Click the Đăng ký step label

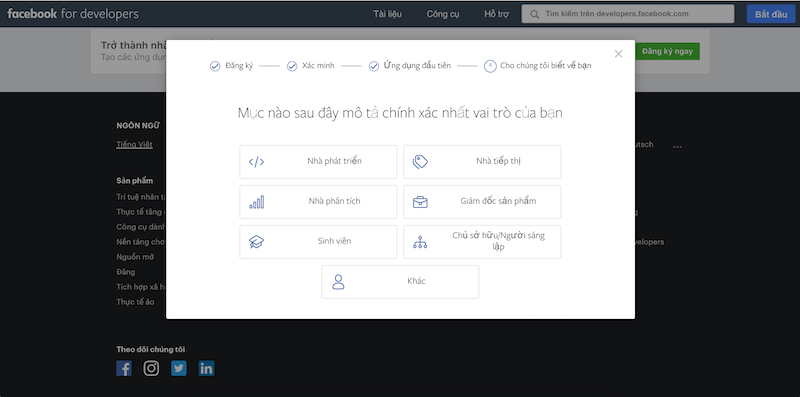239,66
